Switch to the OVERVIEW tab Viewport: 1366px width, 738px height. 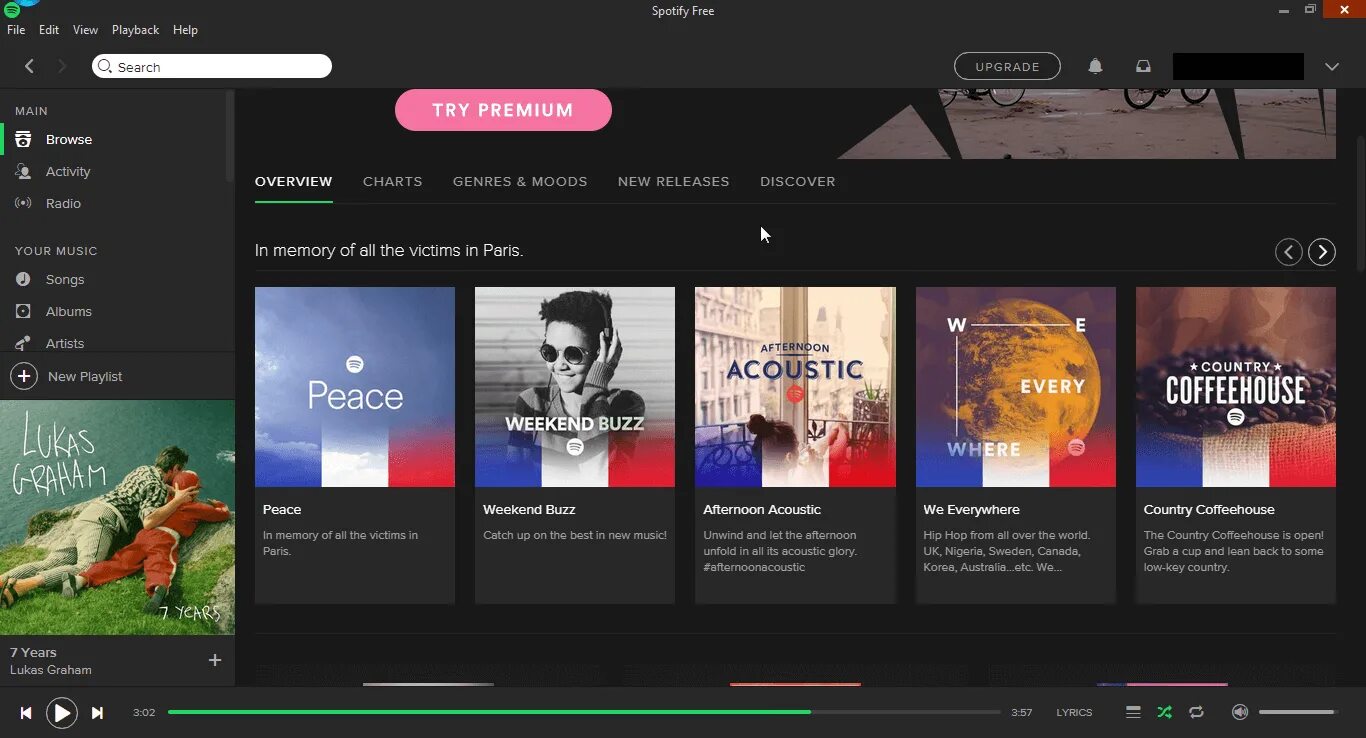click(293, 182)
